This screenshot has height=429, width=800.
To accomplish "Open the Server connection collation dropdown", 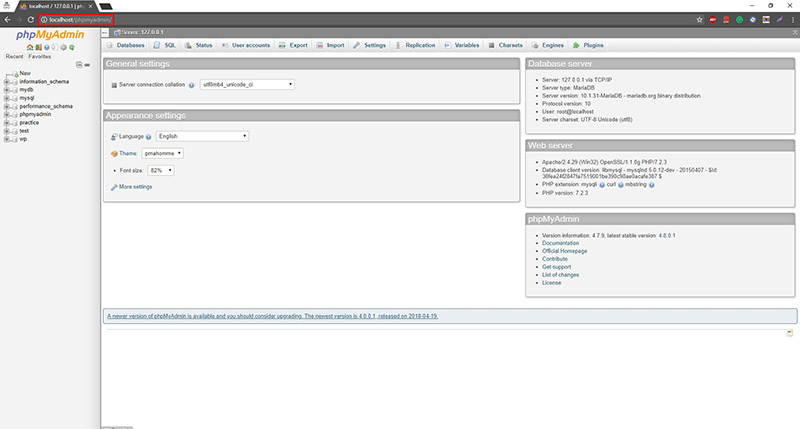I will click(247, 85).
